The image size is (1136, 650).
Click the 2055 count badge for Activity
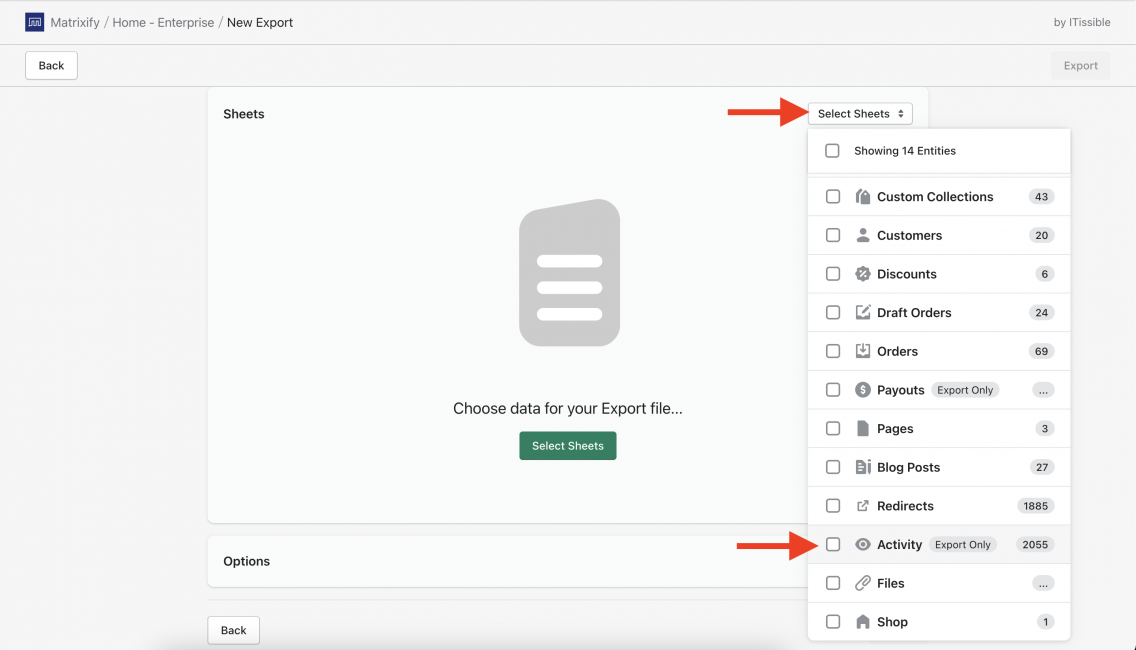coord(1035,544)
